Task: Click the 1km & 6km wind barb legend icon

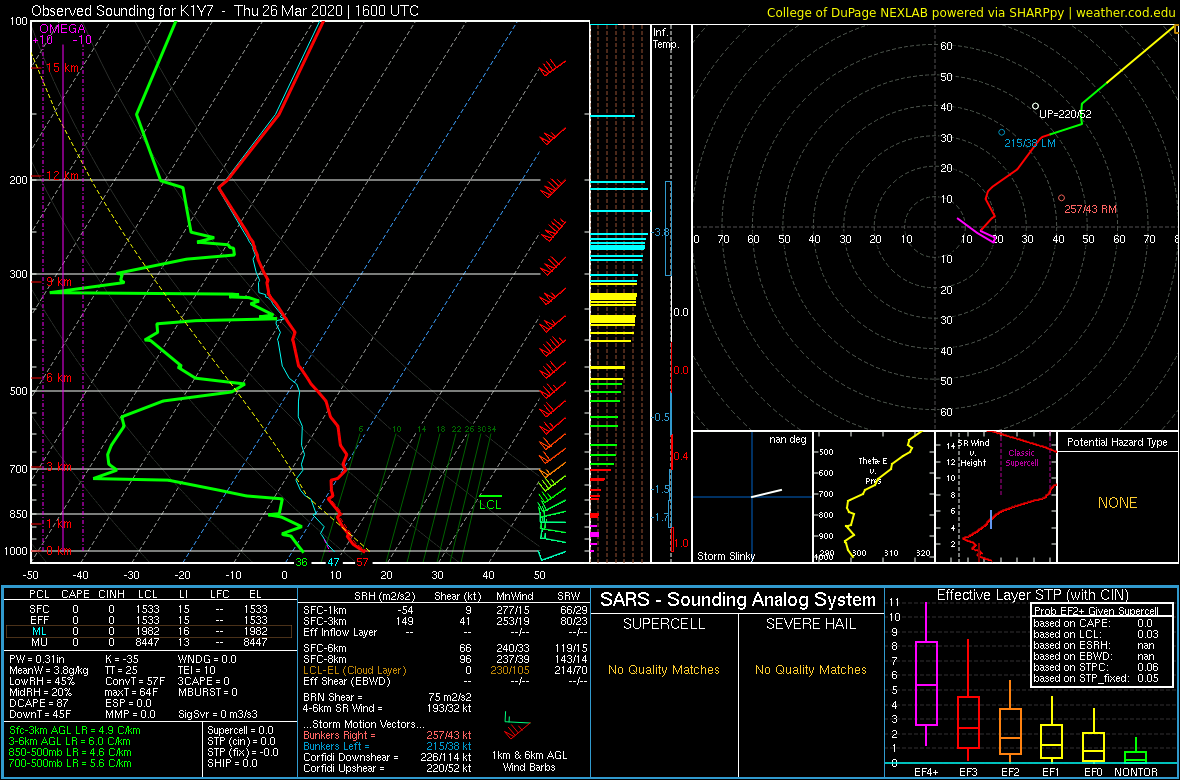Action: [x=515, y=727]
